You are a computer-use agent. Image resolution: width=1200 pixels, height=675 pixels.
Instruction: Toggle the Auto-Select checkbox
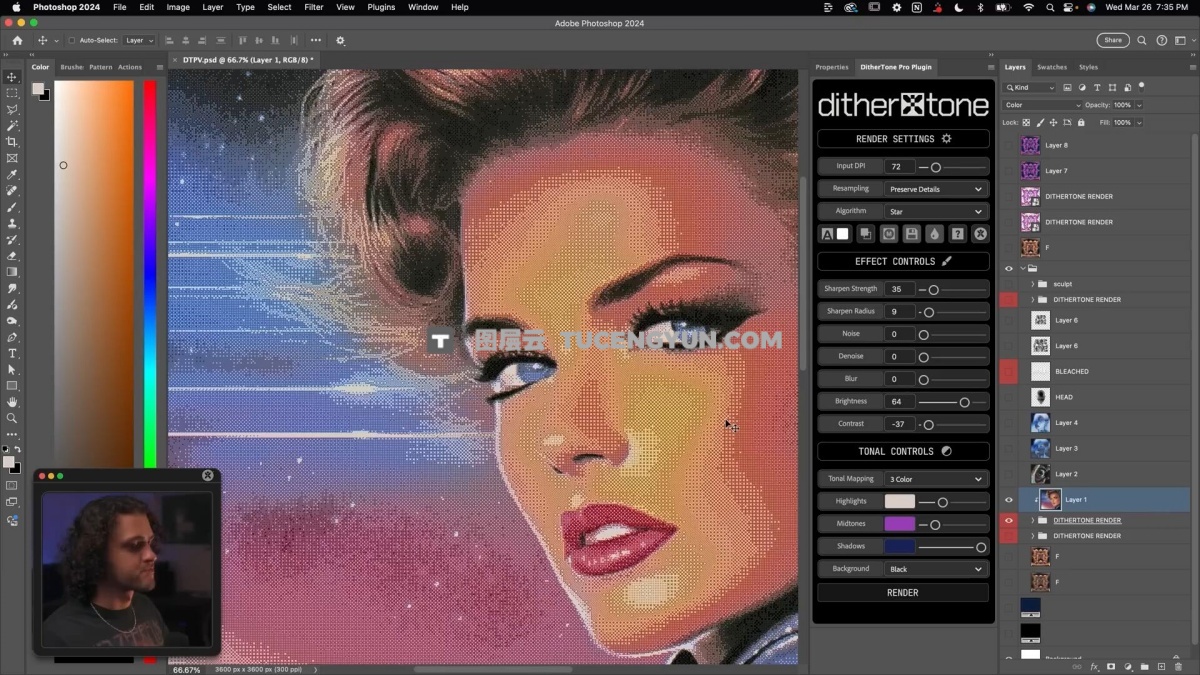pos(71,41)
